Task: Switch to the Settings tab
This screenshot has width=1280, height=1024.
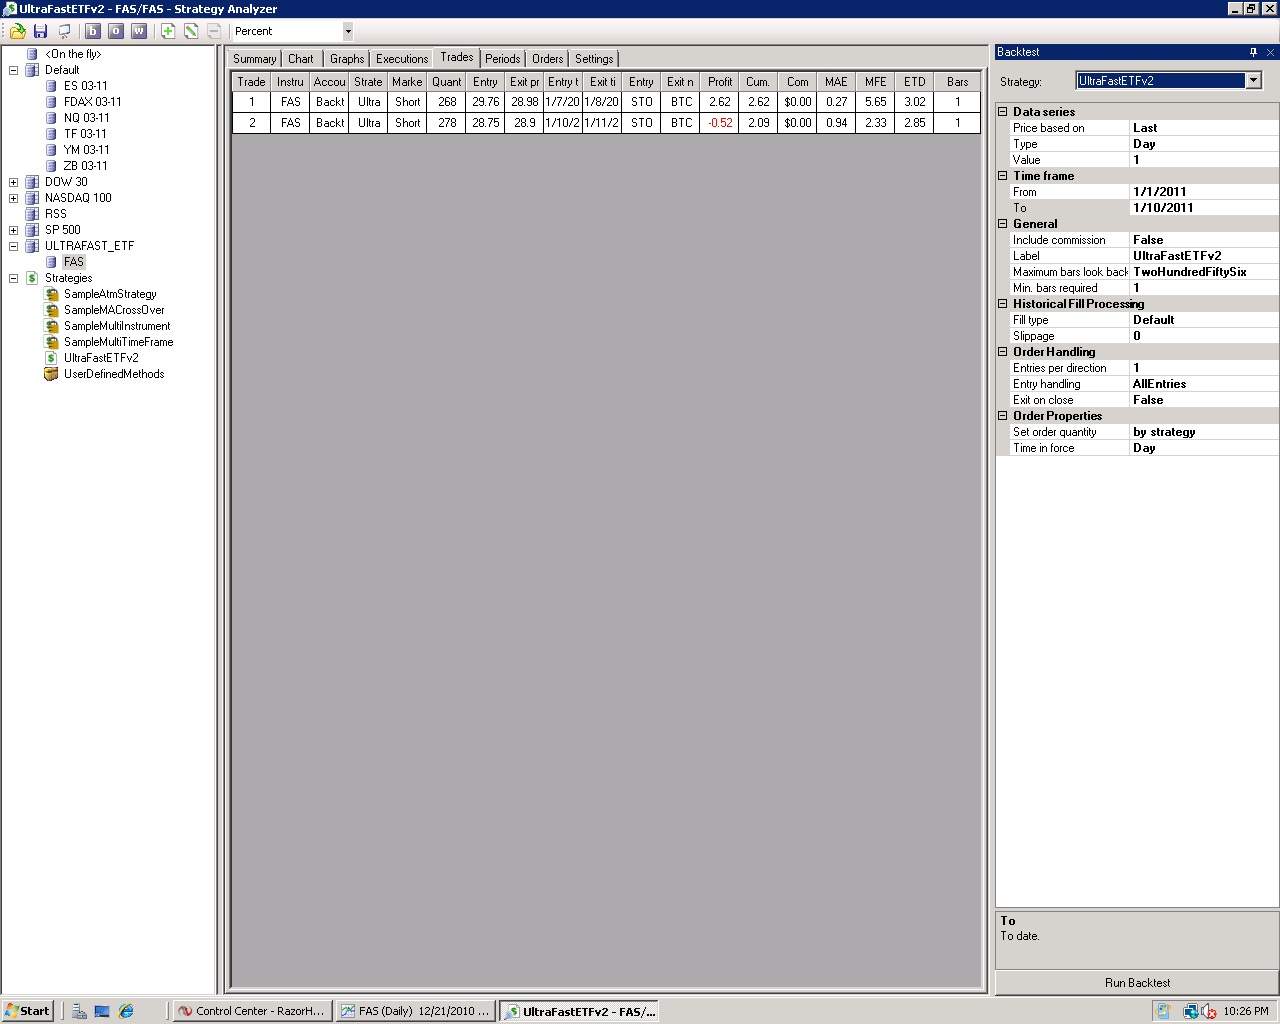Action: pyautogui.click(x=594, y=59)
